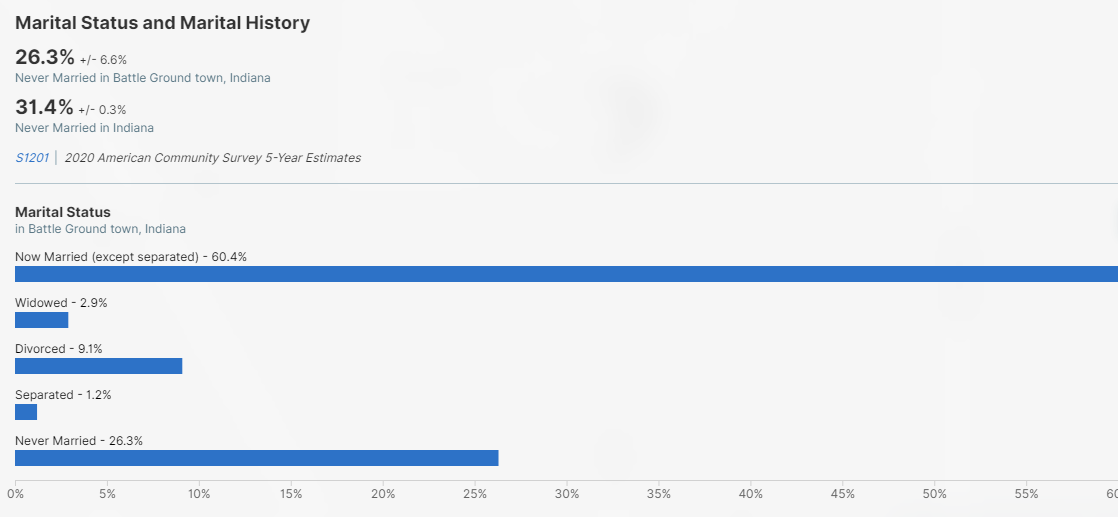Click the 'Marital Status and Marital History' heading

click(x=163, y=23)
